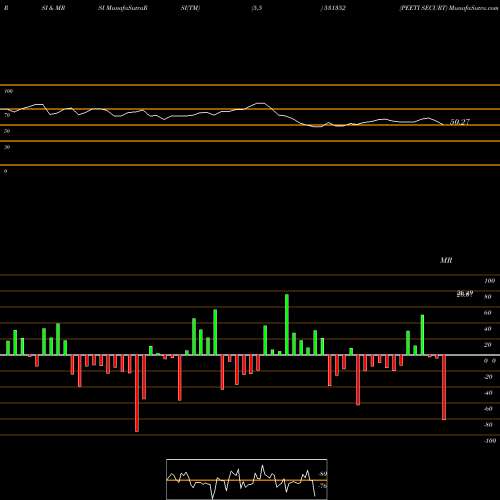Click the last red MR bar at right
The height and width of the screenshot is (500, 500).
[444, 388]
